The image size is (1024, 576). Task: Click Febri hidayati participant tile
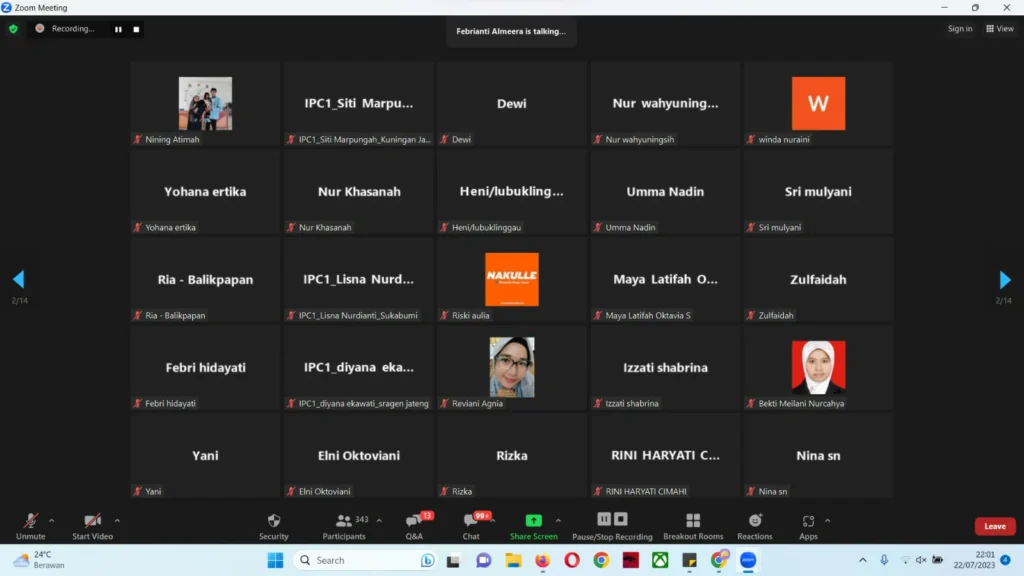(205, 367)
